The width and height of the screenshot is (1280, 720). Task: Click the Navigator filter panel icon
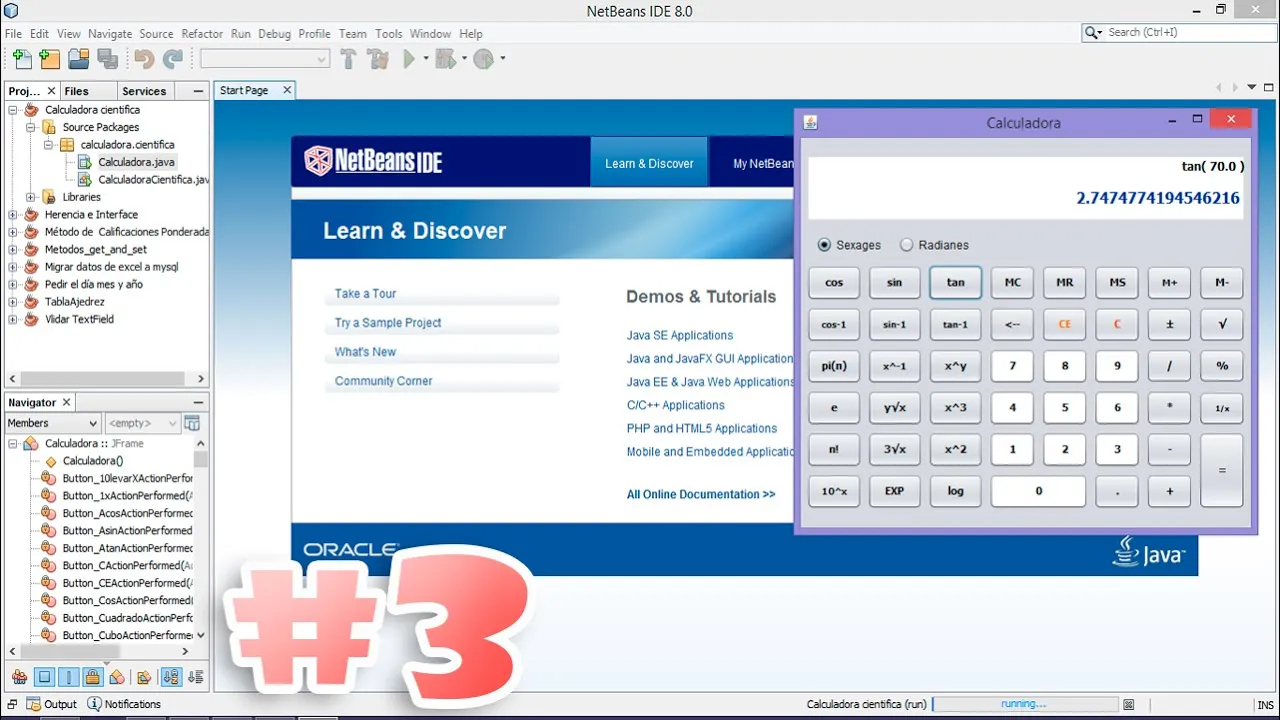[x=192, y=423]
